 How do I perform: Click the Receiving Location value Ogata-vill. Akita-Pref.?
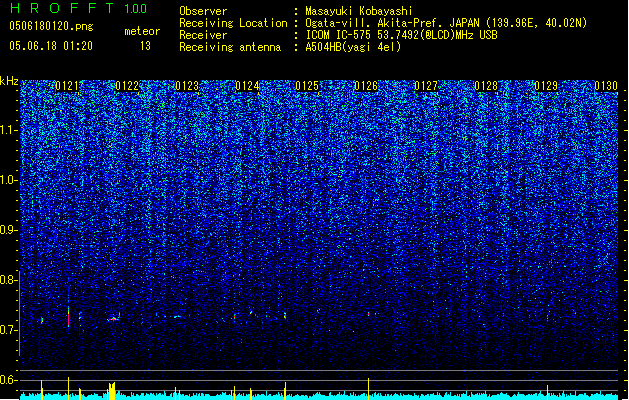pyautogui.click(x=375, y=23)
